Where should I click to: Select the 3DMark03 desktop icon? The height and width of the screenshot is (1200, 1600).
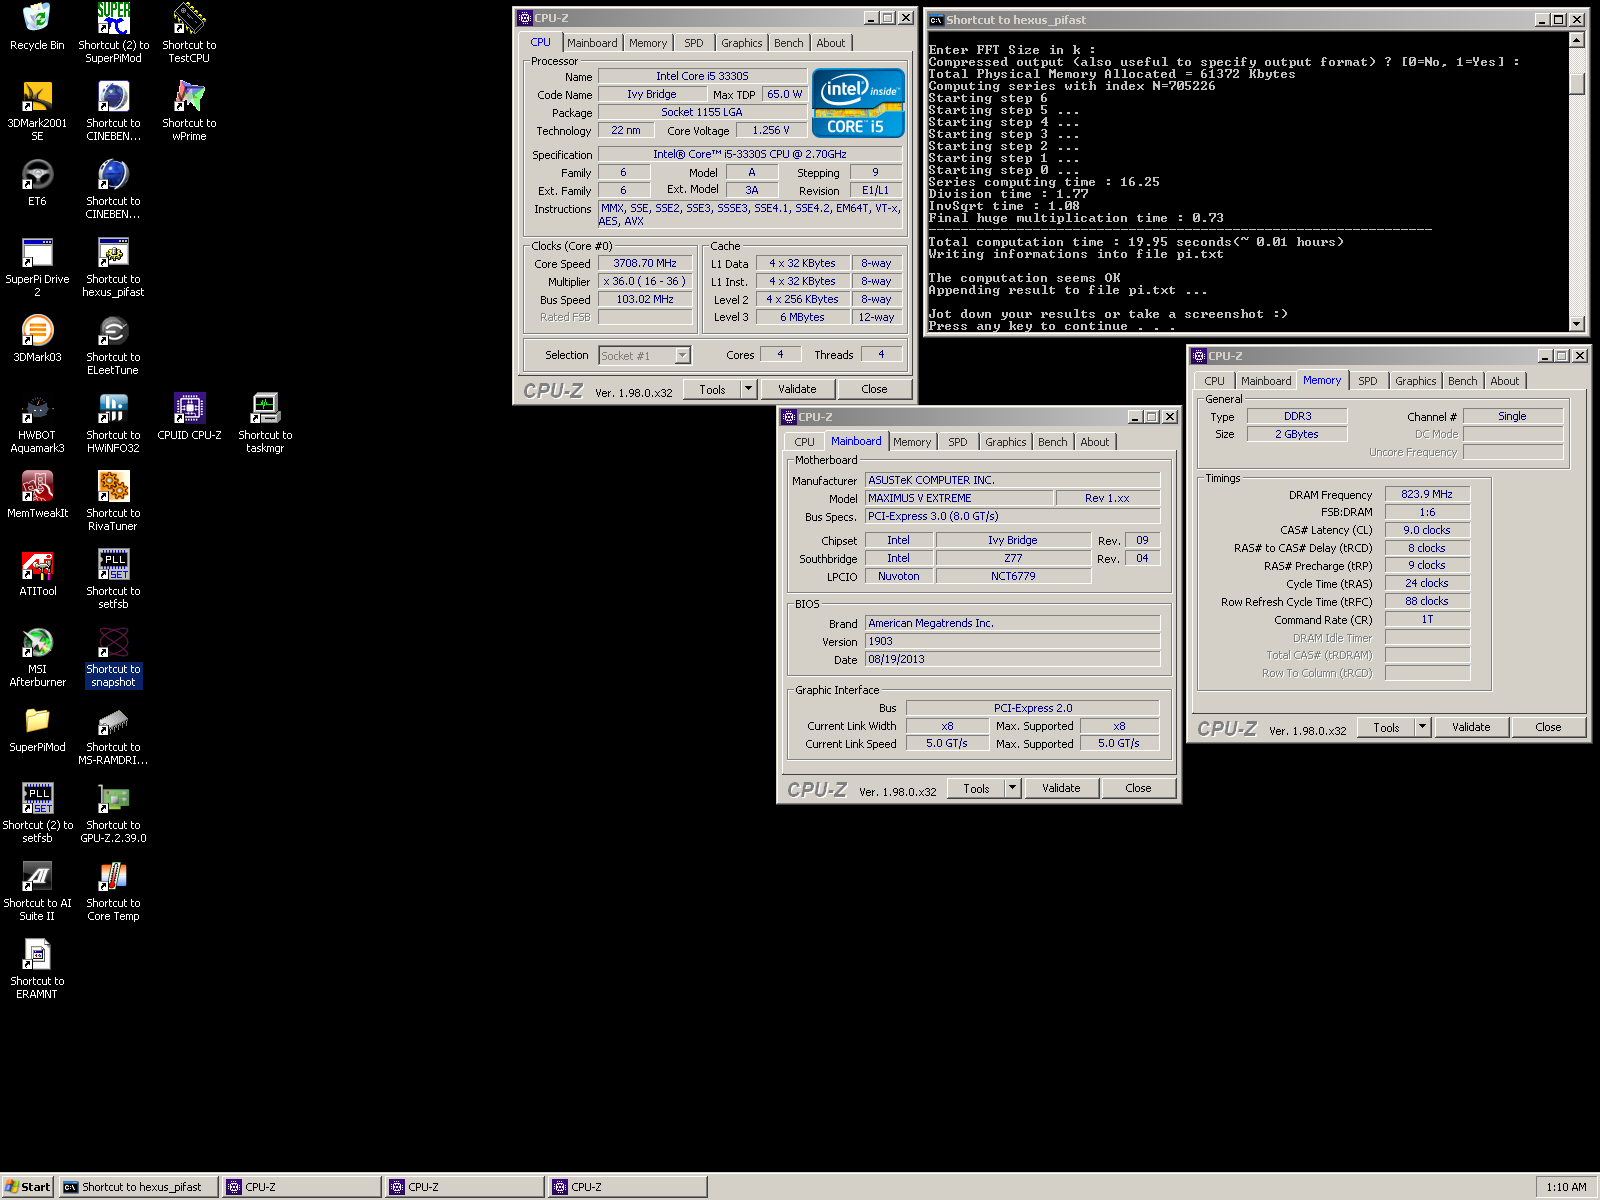pyautogui.click(x=37, y=338)
